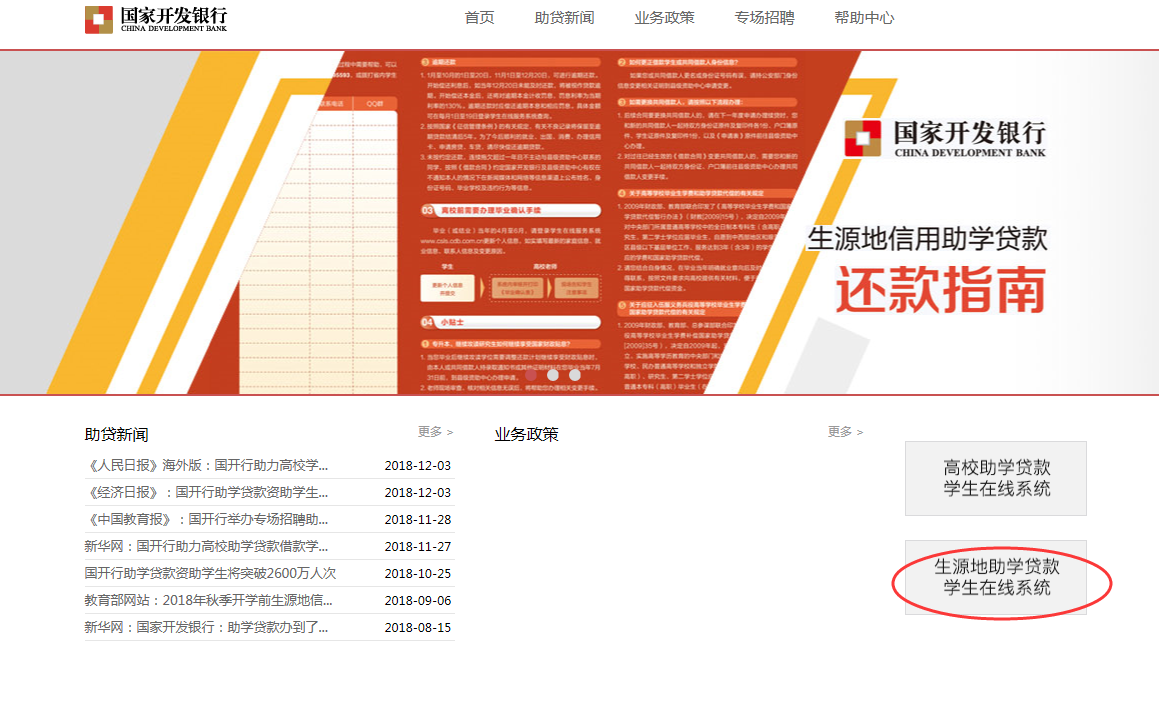This screenshot has height=701, width=1159.
Task: Select 业务政策 in the top navigation
Action: click(x=664, y=18)
